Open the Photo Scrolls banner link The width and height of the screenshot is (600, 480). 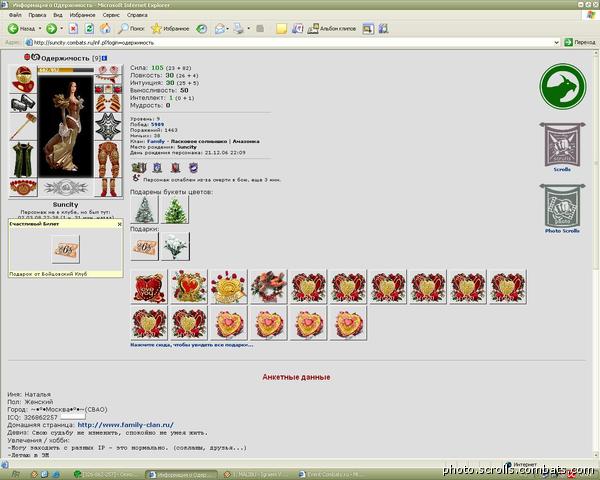(x=562, y=209)
